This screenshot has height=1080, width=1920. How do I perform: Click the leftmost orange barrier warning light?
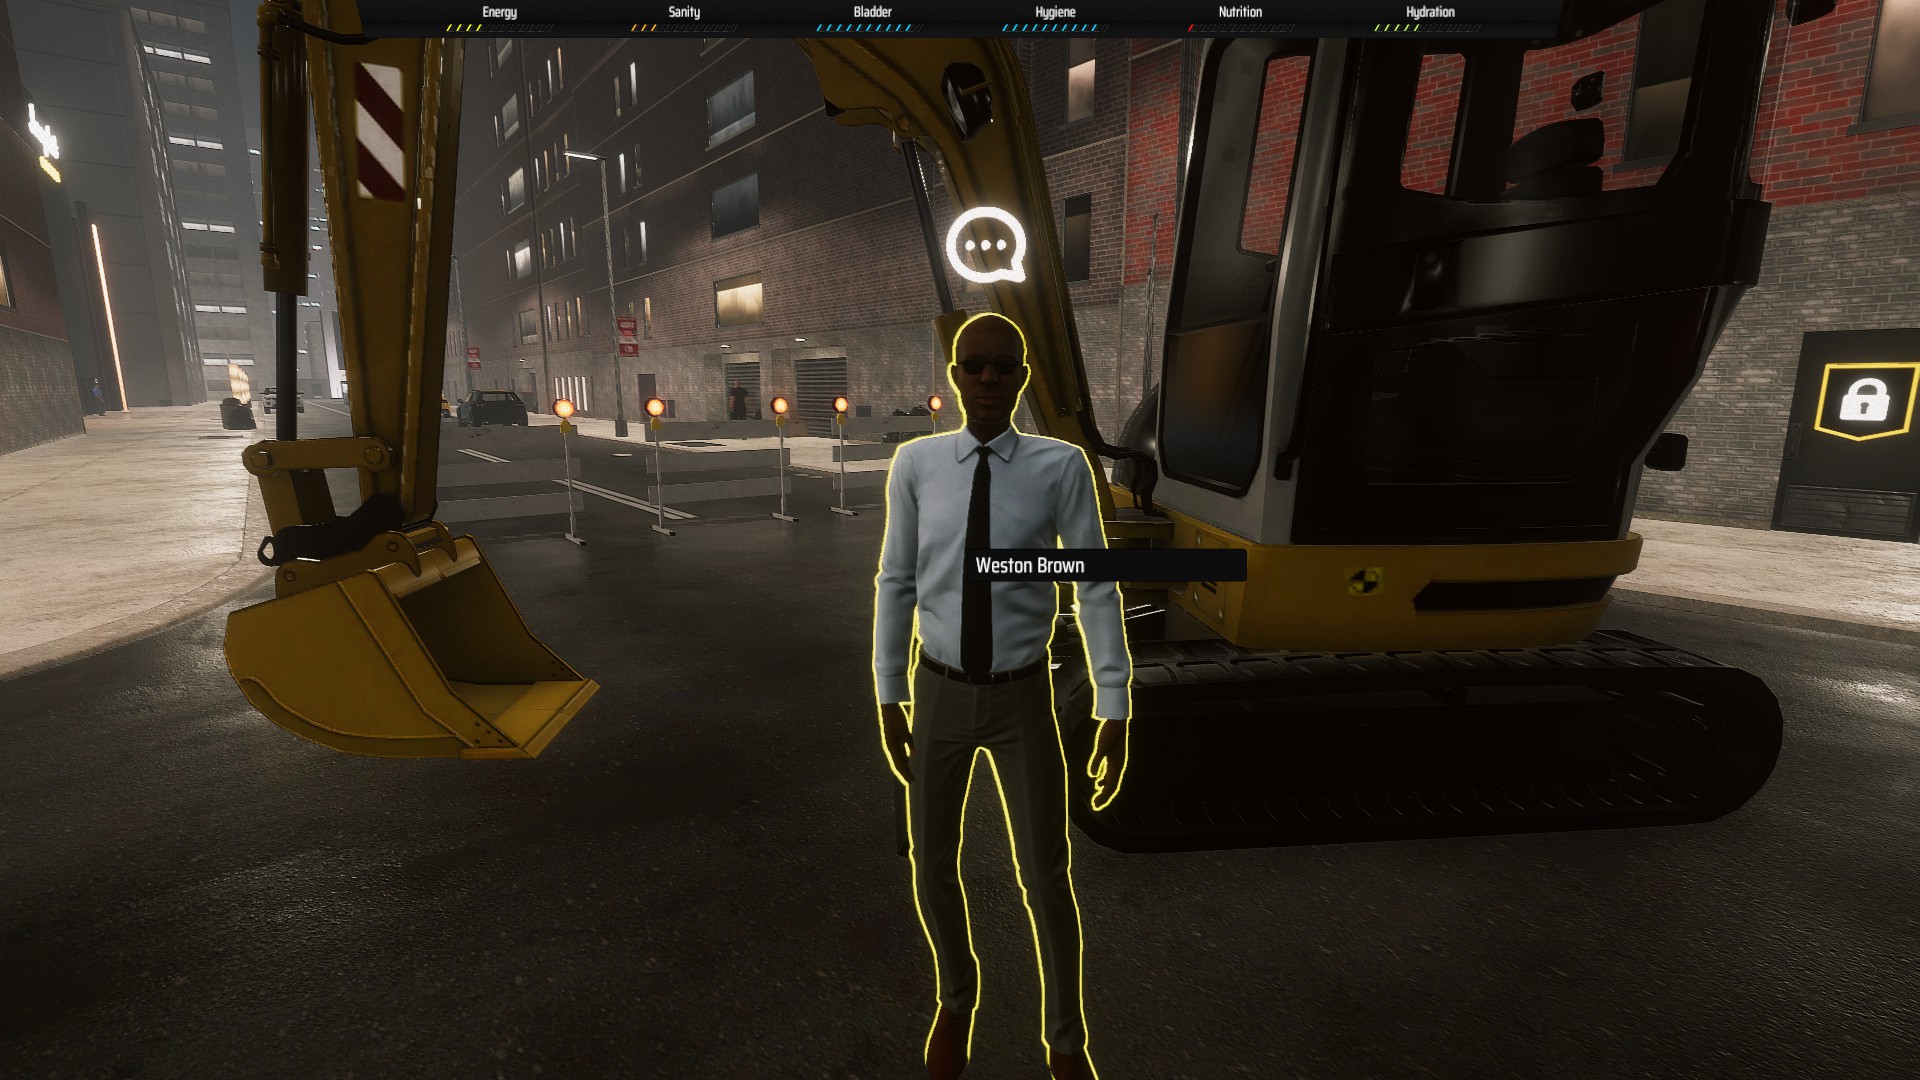click(x=564, y=409)
